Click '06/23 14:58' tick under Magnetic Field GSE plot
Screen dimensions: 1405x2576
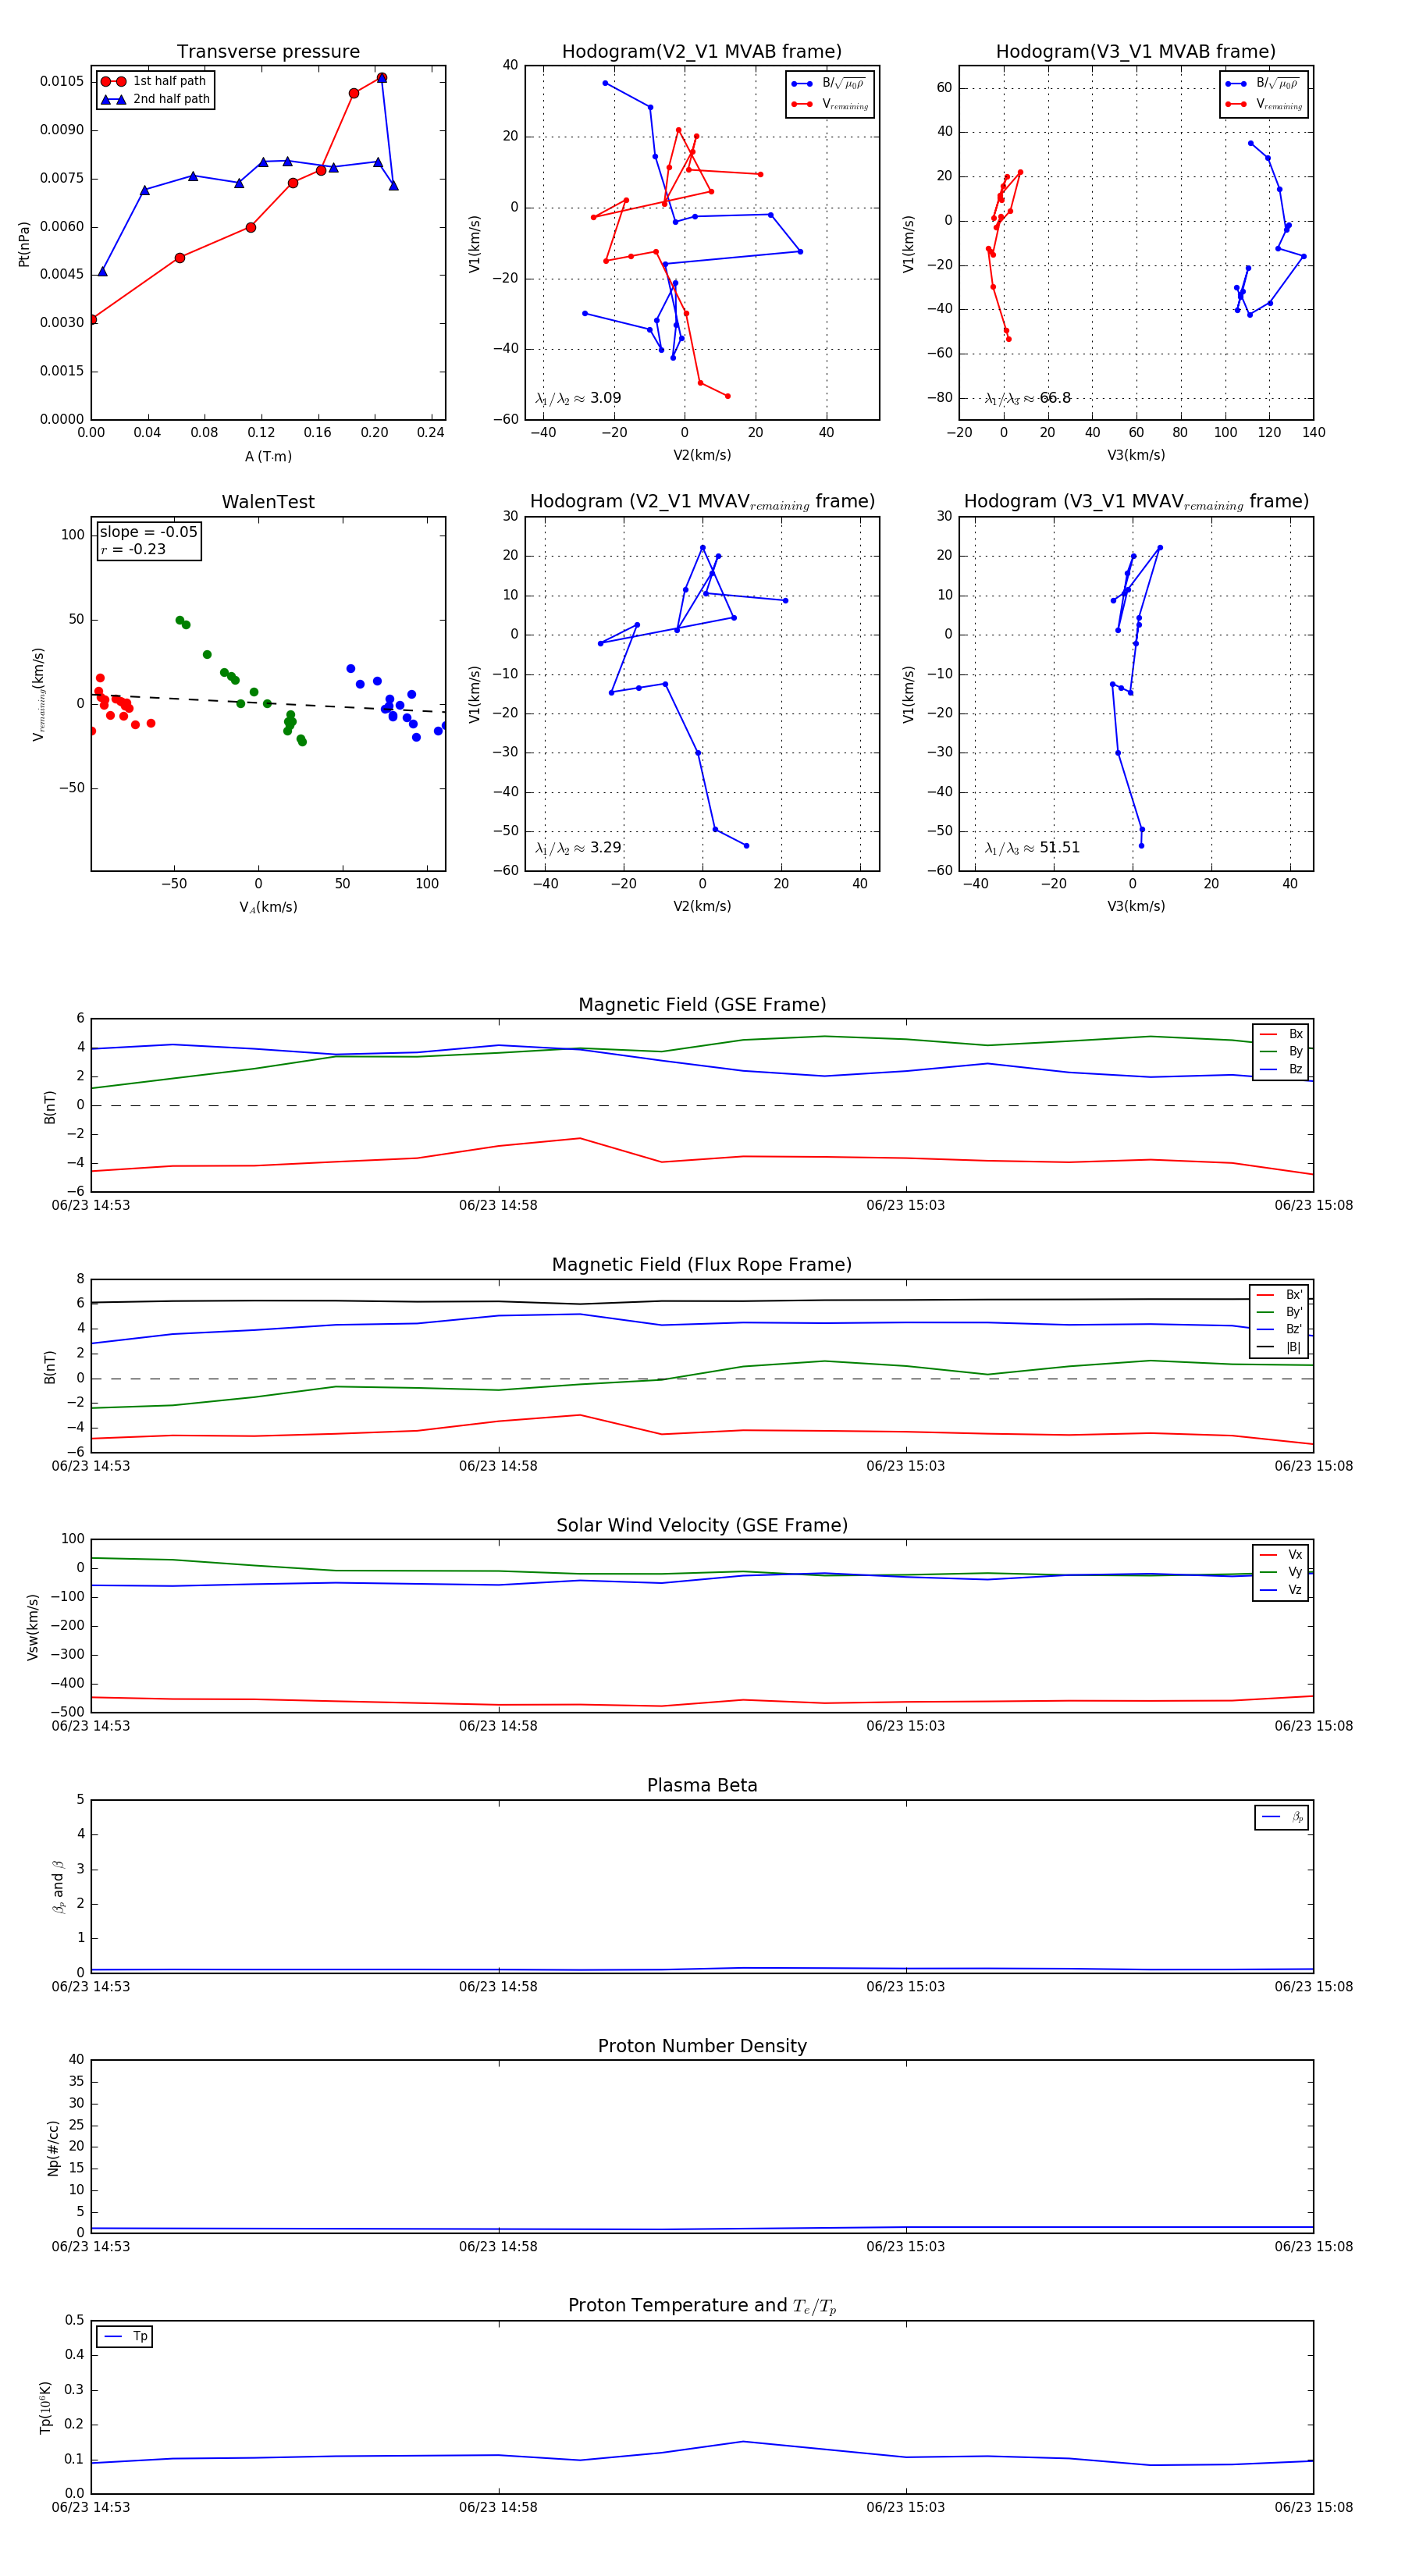click(498, 1206)
